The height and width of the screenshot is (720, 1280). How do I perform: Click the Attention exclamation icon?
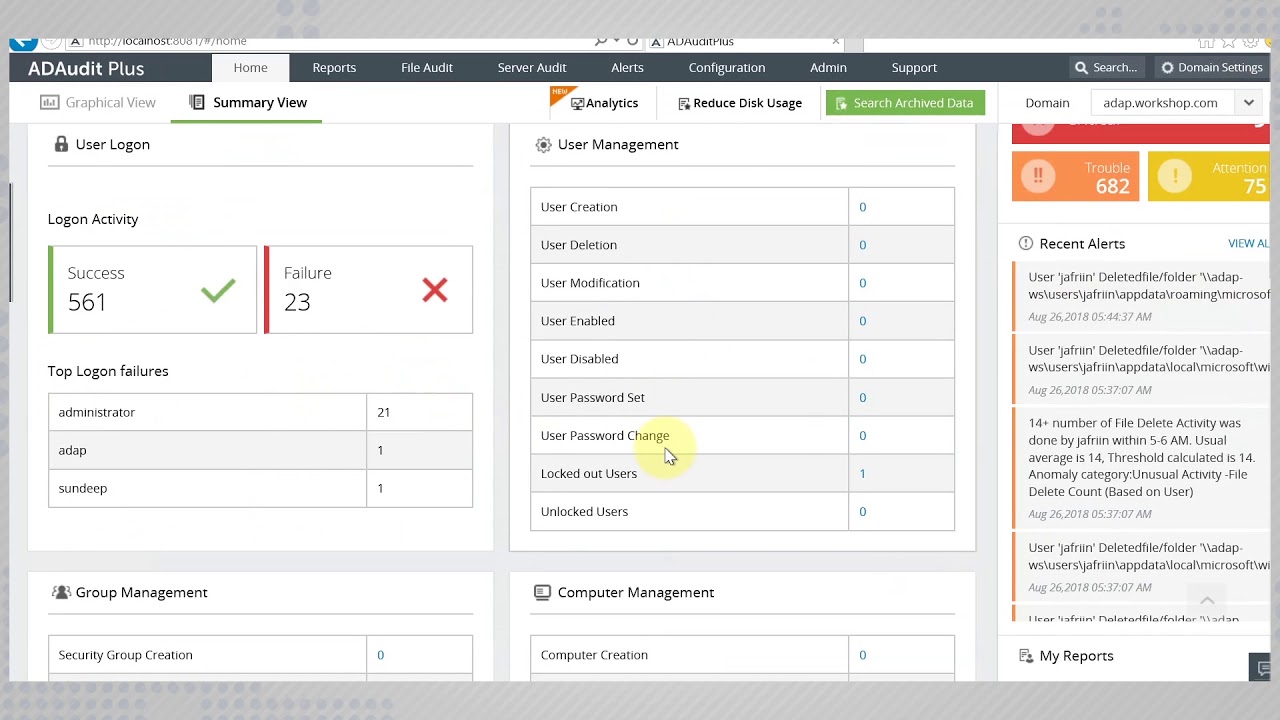point(1175,176)
